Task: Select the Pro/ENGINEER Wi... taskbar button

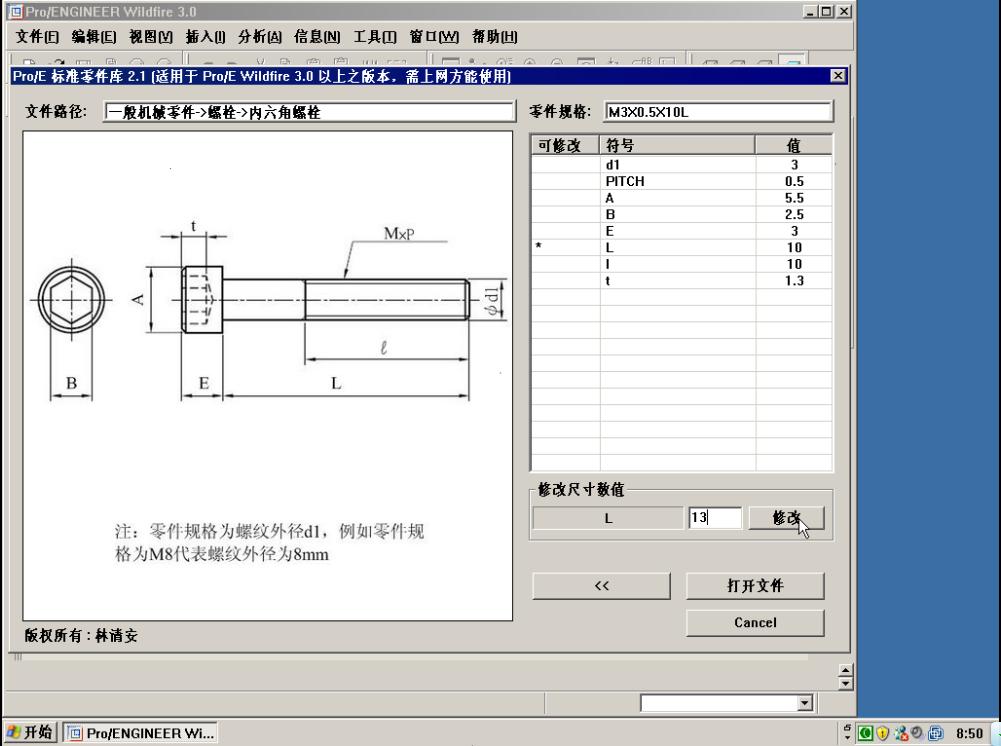Action: point(141,733)
